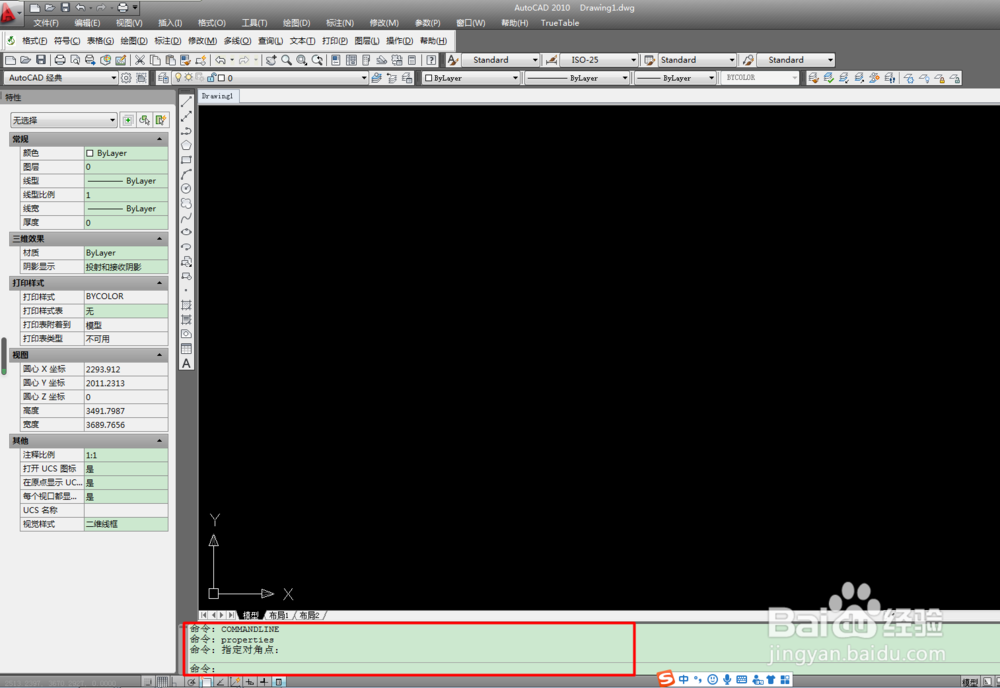Collapse the 视图 section

point(159,355)
